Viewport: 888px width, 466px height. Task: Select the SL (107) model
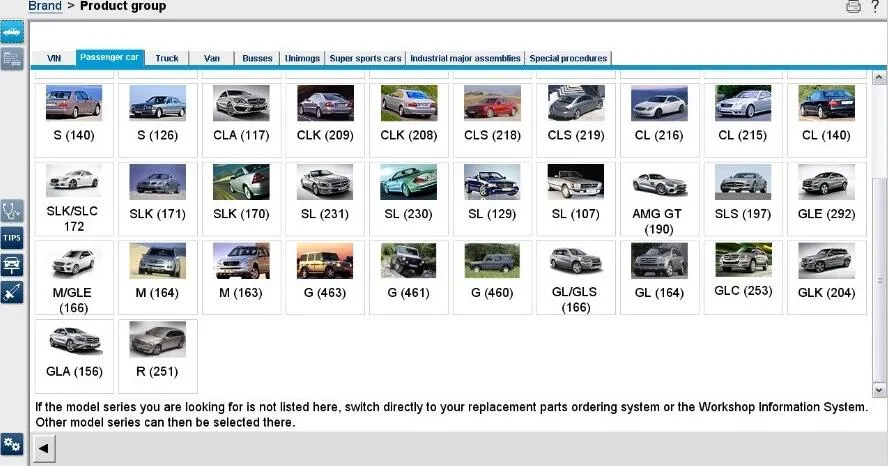pos(576,199)
